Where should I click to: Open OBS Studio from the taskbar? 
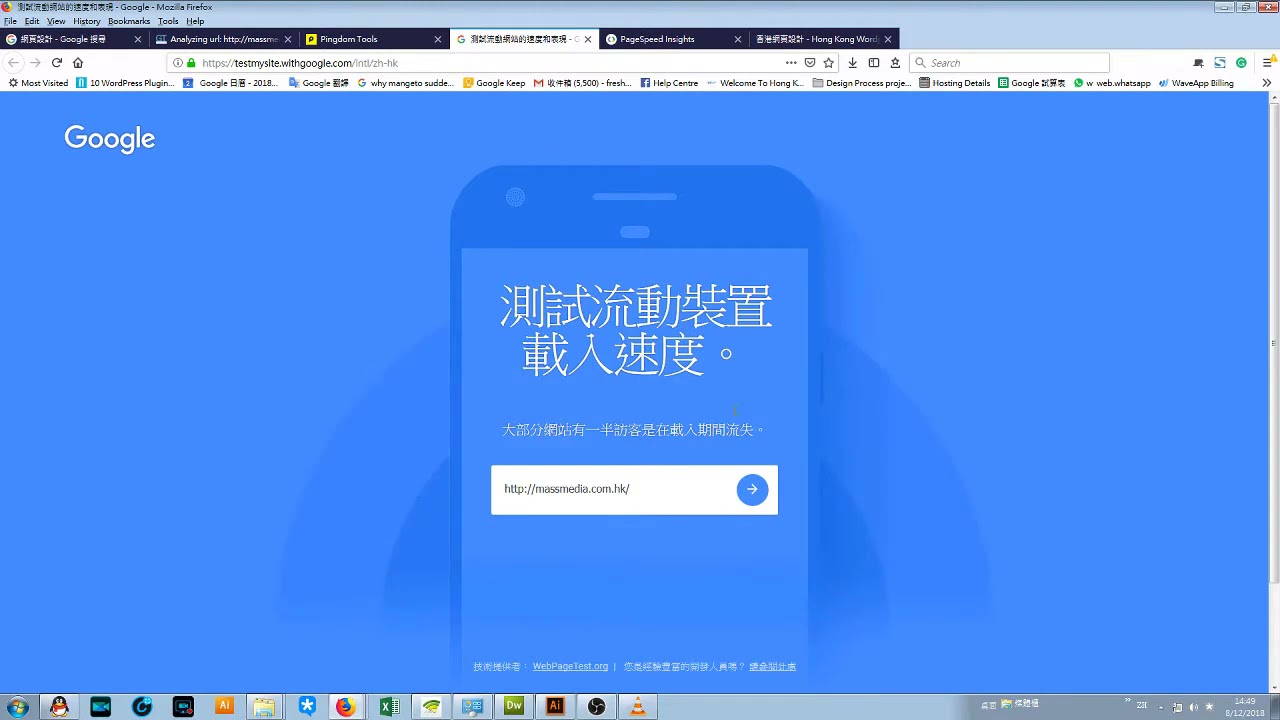(596, 707)
